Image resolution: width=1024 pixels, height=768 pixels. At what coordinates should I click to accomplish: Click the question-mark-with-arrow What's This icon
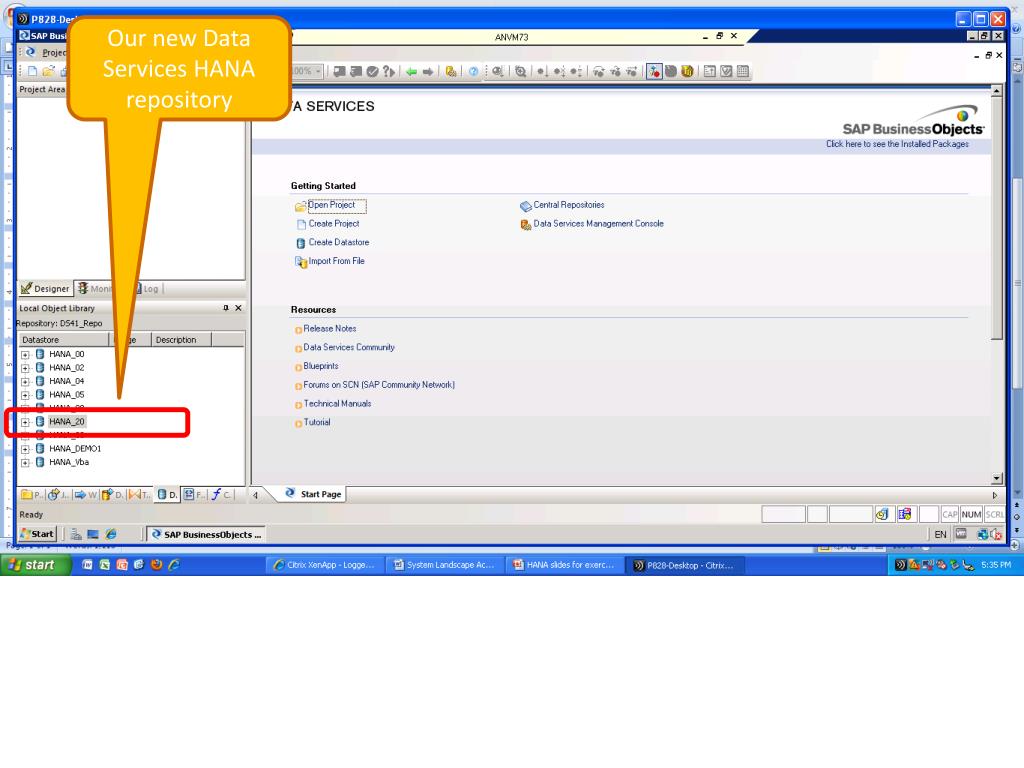(389, 72)
